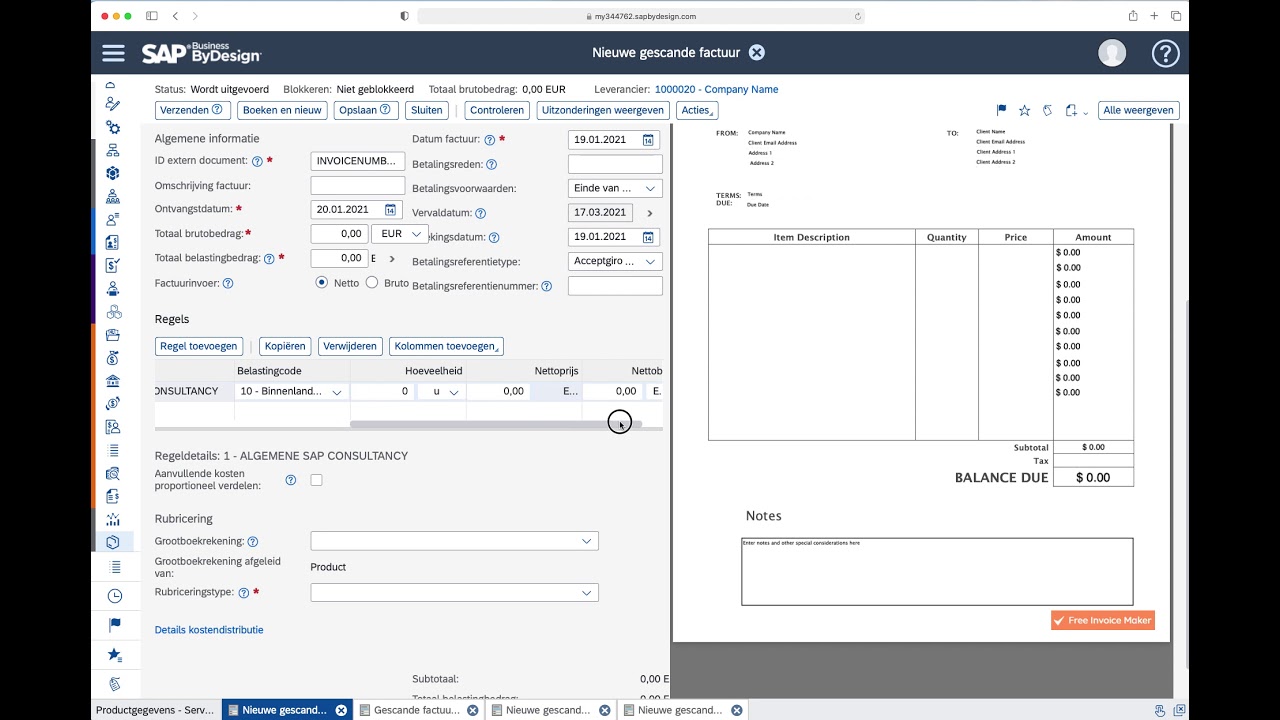The height and width of the screenshot is (720, 1280).
Task: Expand the Belastingcode dropdown in the row
Action: (337, 392)
